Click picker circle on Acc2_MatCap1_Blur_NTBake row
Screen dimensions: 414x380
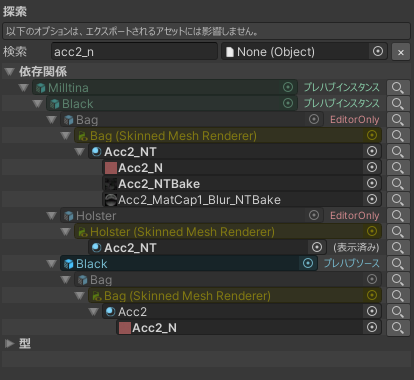[x=372, y=199]
